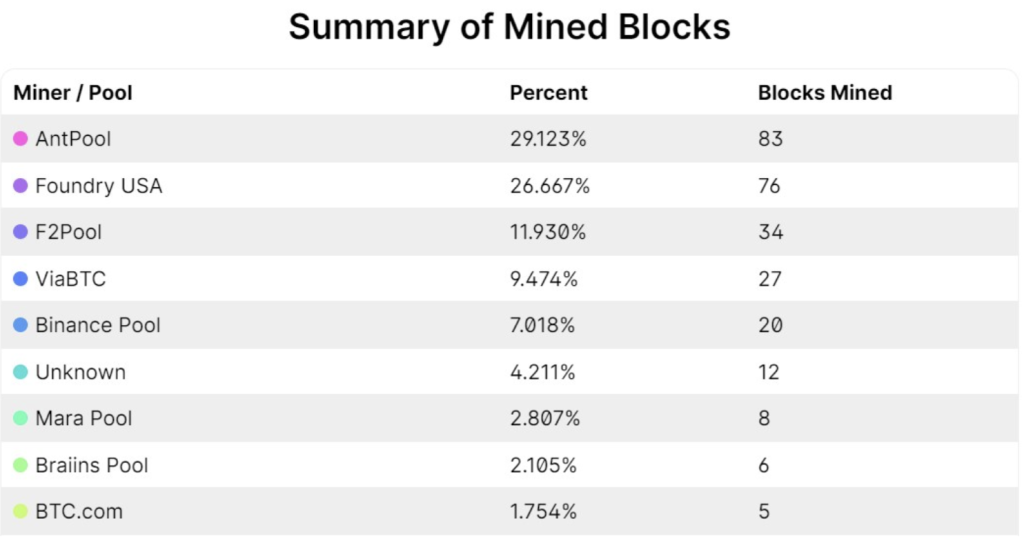This screenshot has width=1024, height=541.
Task: Click the light blue Binance Pool dot
Action: coord(20,325)
